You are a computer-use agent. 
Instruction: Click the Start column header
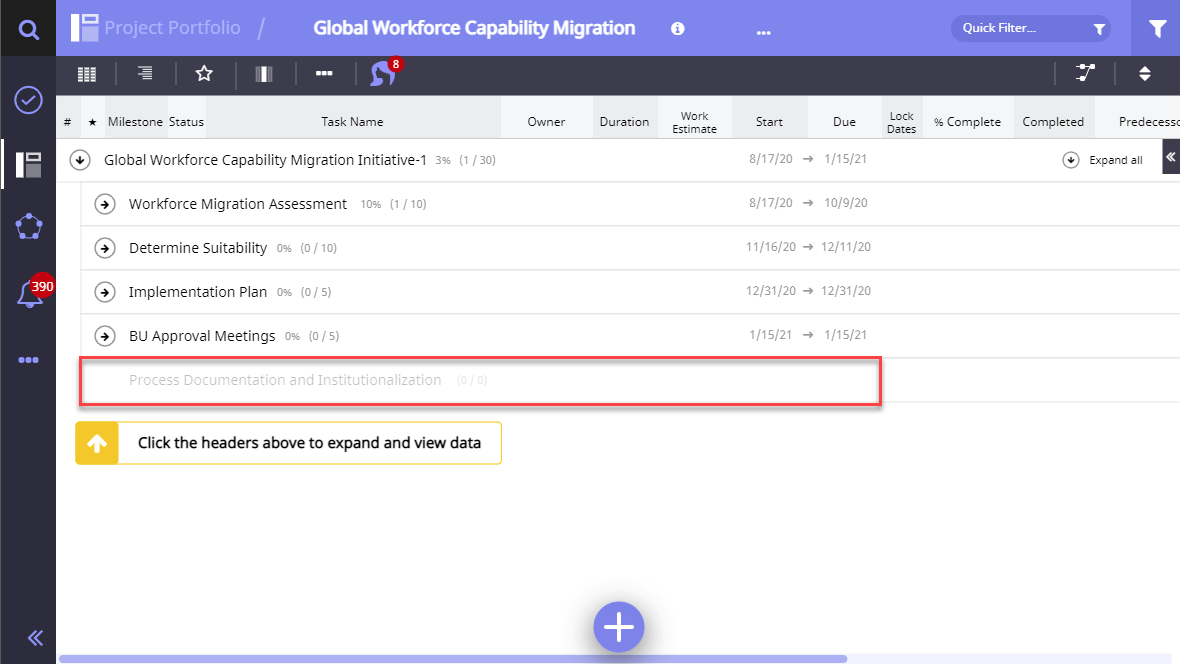[x=769, y=122]
